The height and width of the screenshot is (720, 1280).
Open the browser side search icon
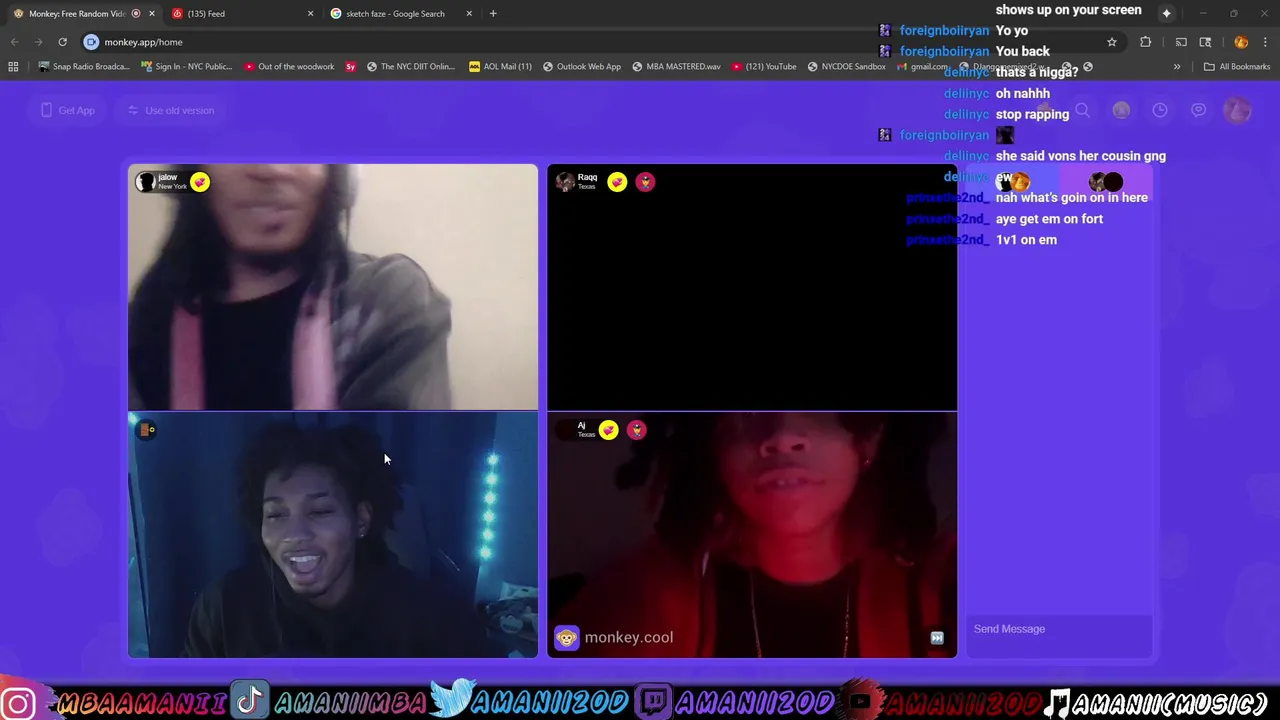pyautogui.click(x=1205, y=42)
